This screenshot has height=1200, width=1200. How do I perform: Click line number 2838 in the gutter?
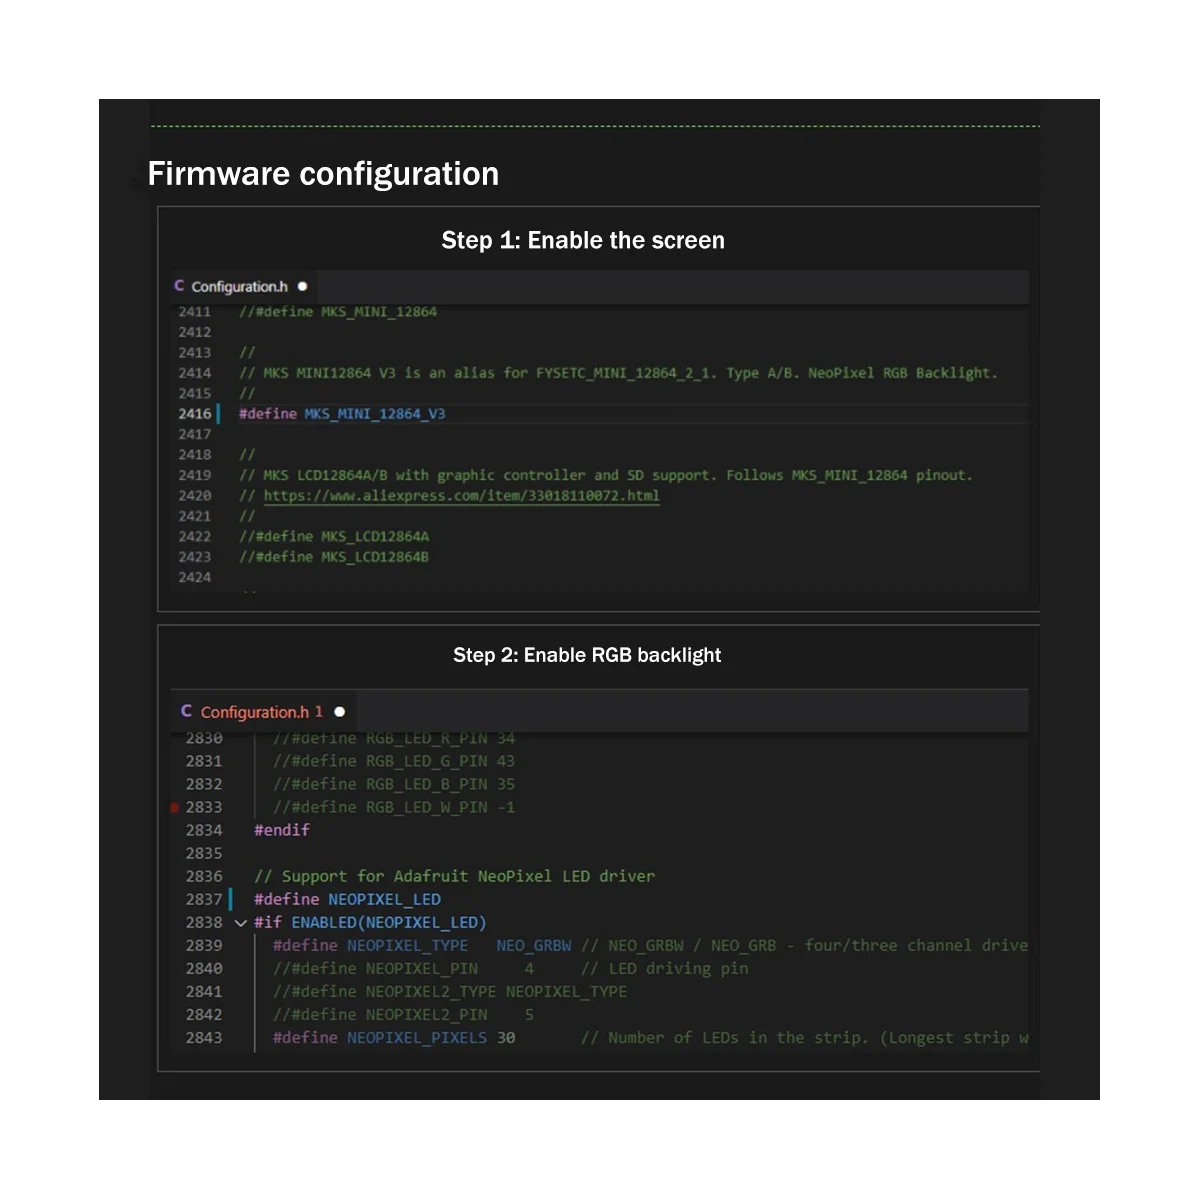(x=204, y=922)
